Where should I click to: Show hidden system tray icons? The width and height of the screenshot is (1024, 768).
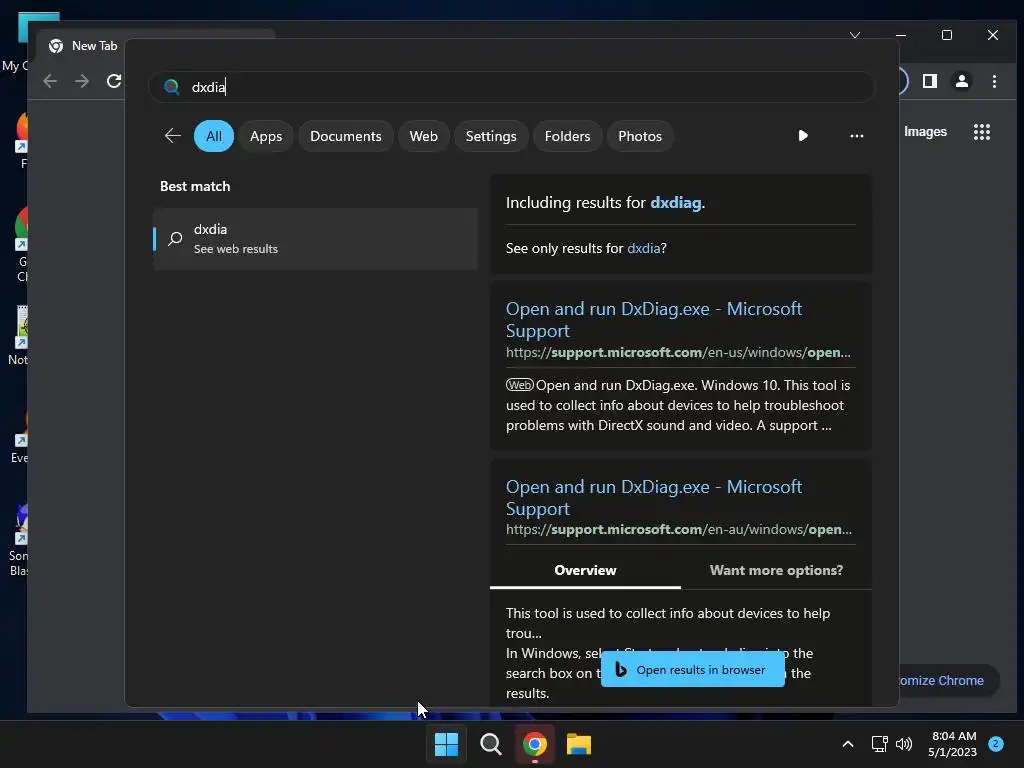848,744
